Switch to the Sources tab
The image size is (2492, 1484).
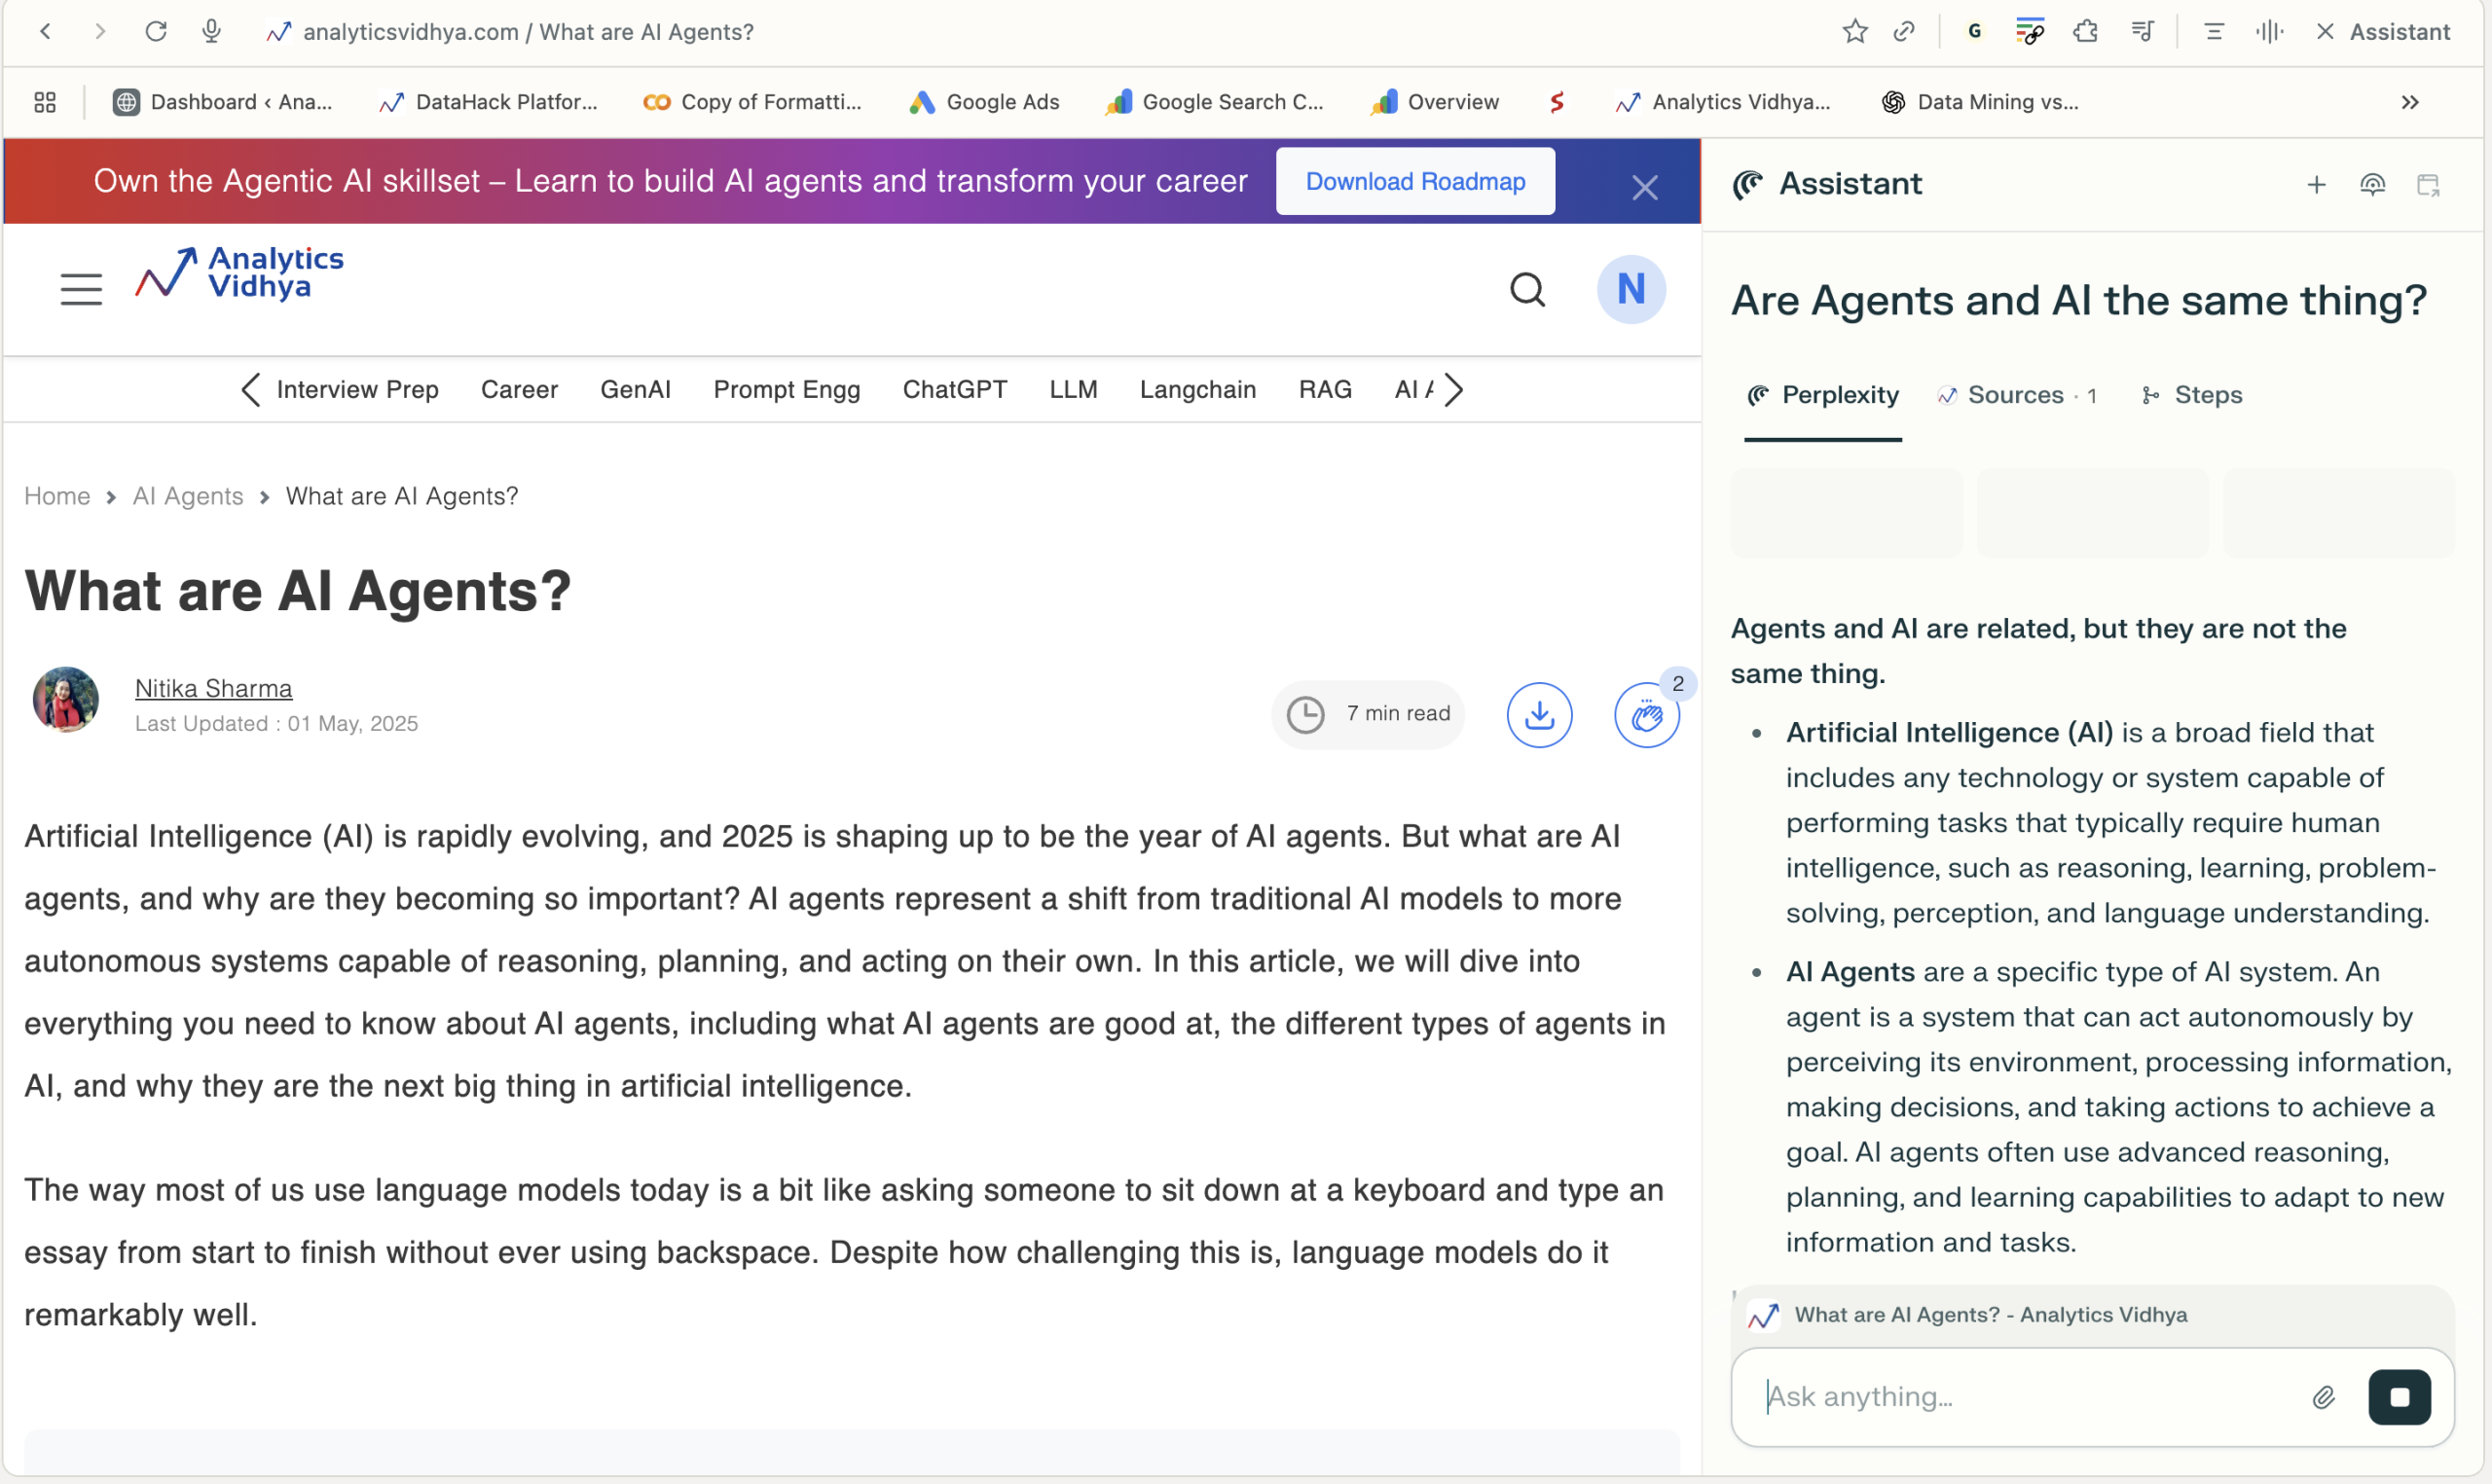pos(2015,395)
